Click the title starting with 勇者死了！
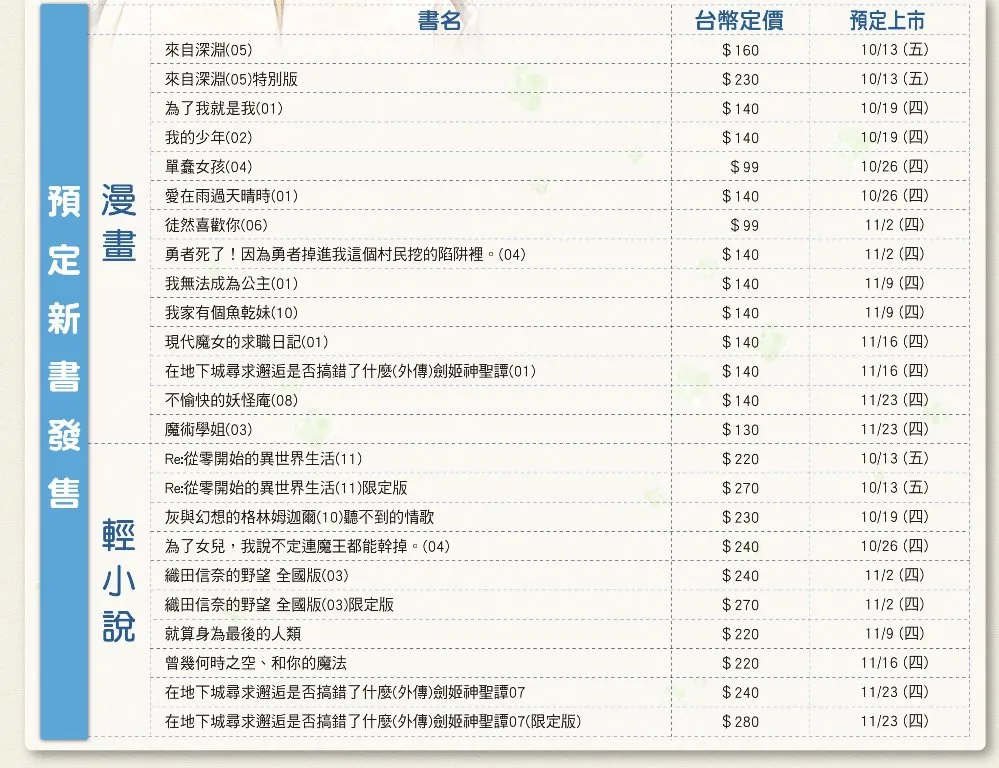The image size is (999, 768). [345, 254]
